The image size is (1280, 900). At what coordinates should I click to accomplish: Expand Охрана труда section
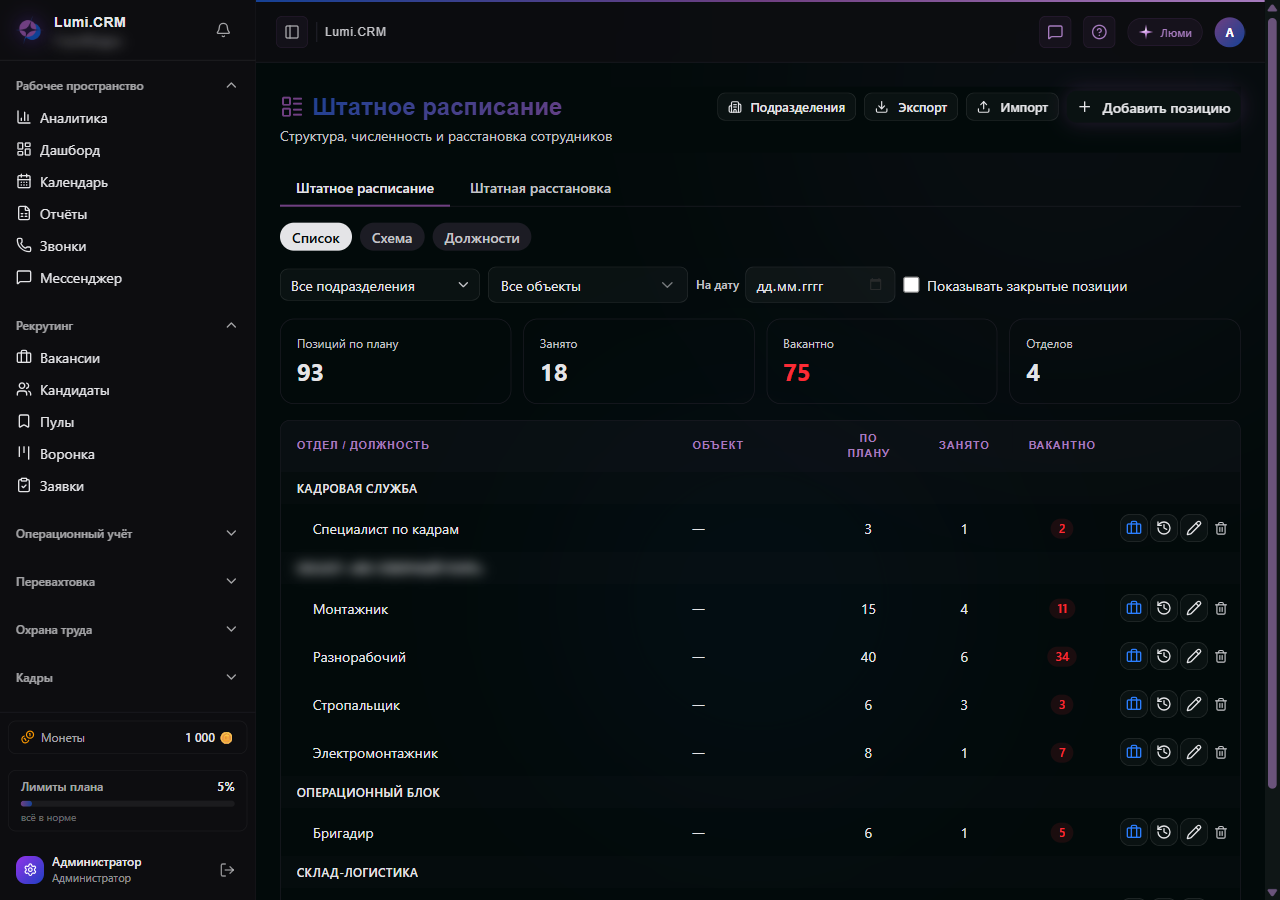click(128, 630)
